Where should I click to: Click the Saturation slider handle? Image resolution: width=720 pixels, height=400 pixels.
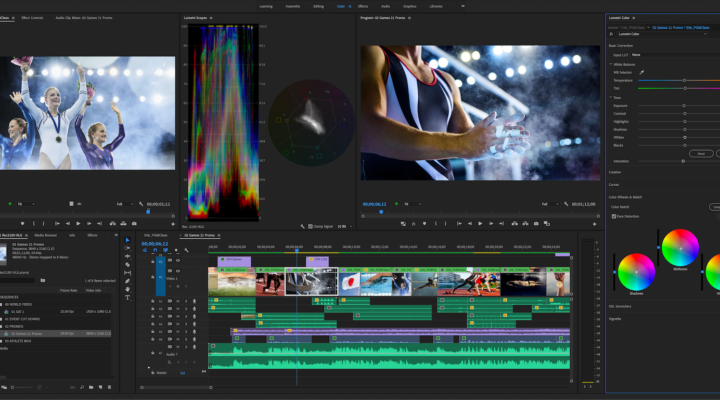point(683,161)
